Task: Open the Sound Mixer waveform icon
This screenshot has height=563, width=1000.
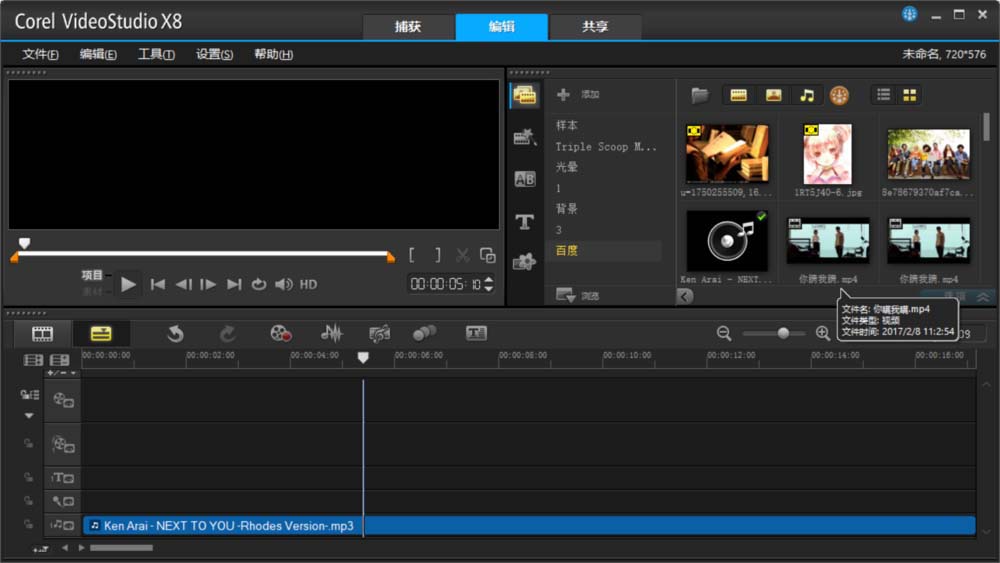Action: tap(331, 333)
